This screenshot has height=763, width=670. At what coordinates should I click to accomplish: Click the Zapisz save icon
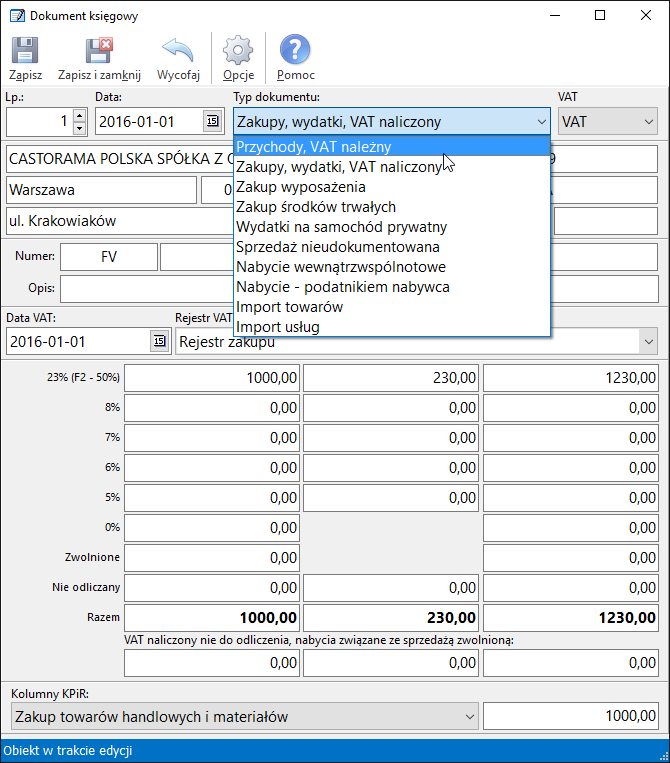(x=25, y=52)
